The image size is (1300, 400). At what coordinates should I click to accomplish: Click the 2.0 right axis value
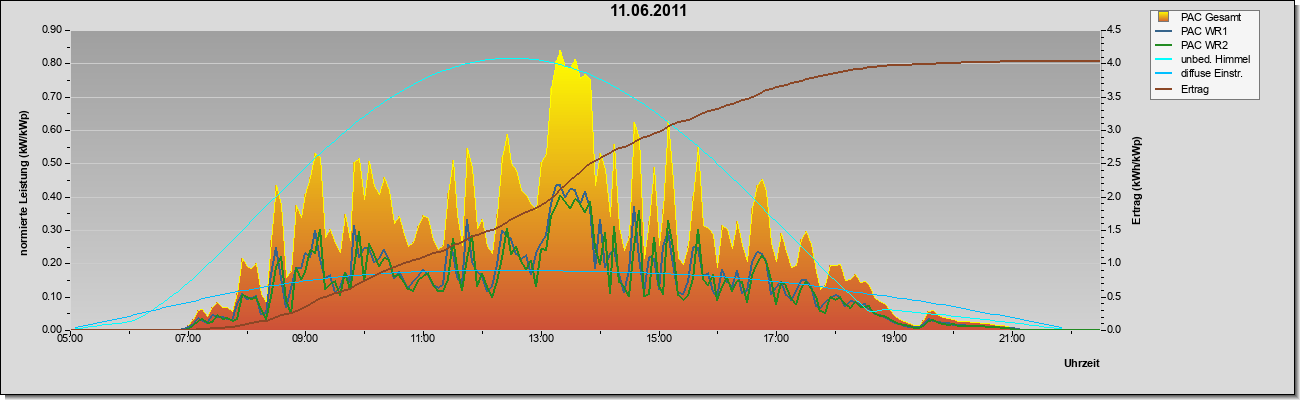(x=1112, y=197)
